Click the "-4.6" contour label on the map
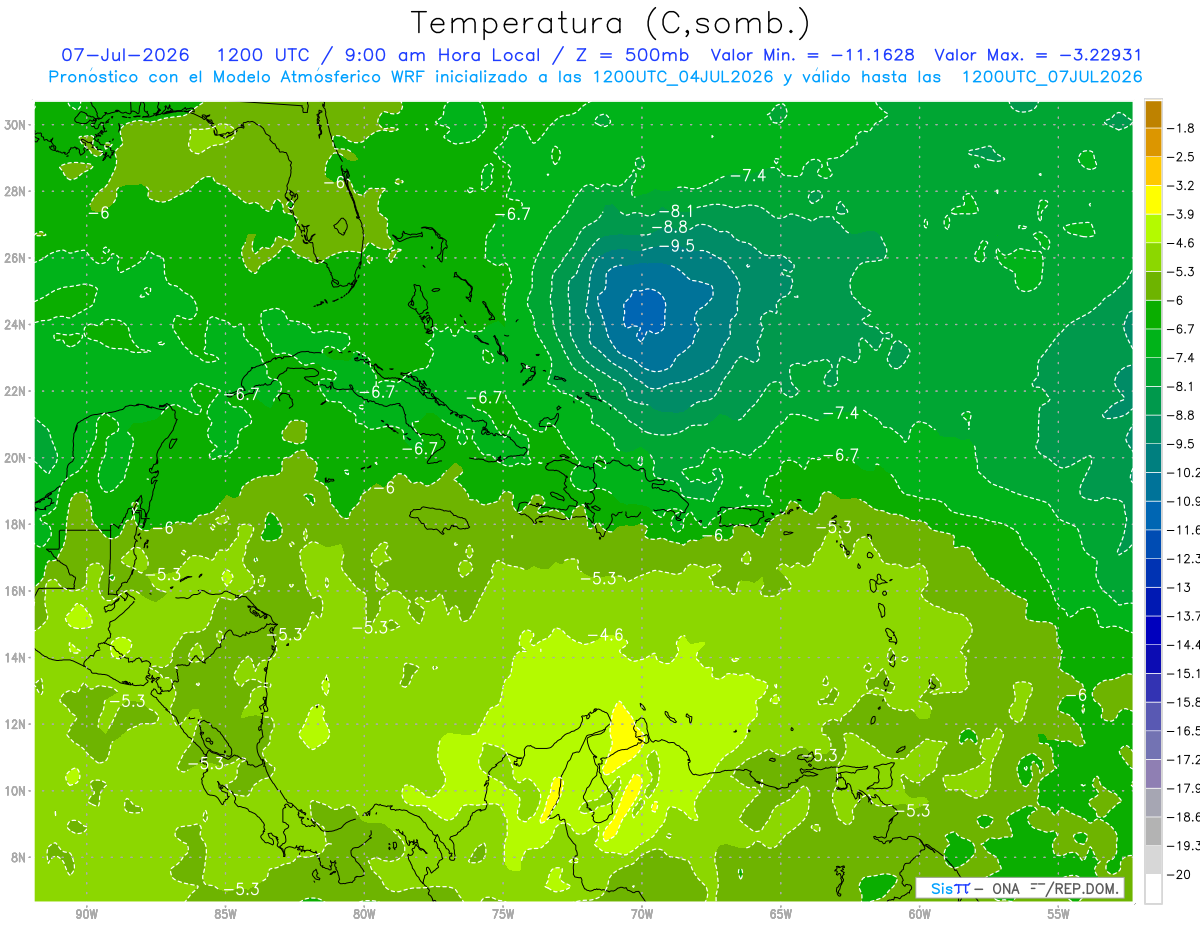The width and height of the screenshot is (1200, 927). coord(606,635)
